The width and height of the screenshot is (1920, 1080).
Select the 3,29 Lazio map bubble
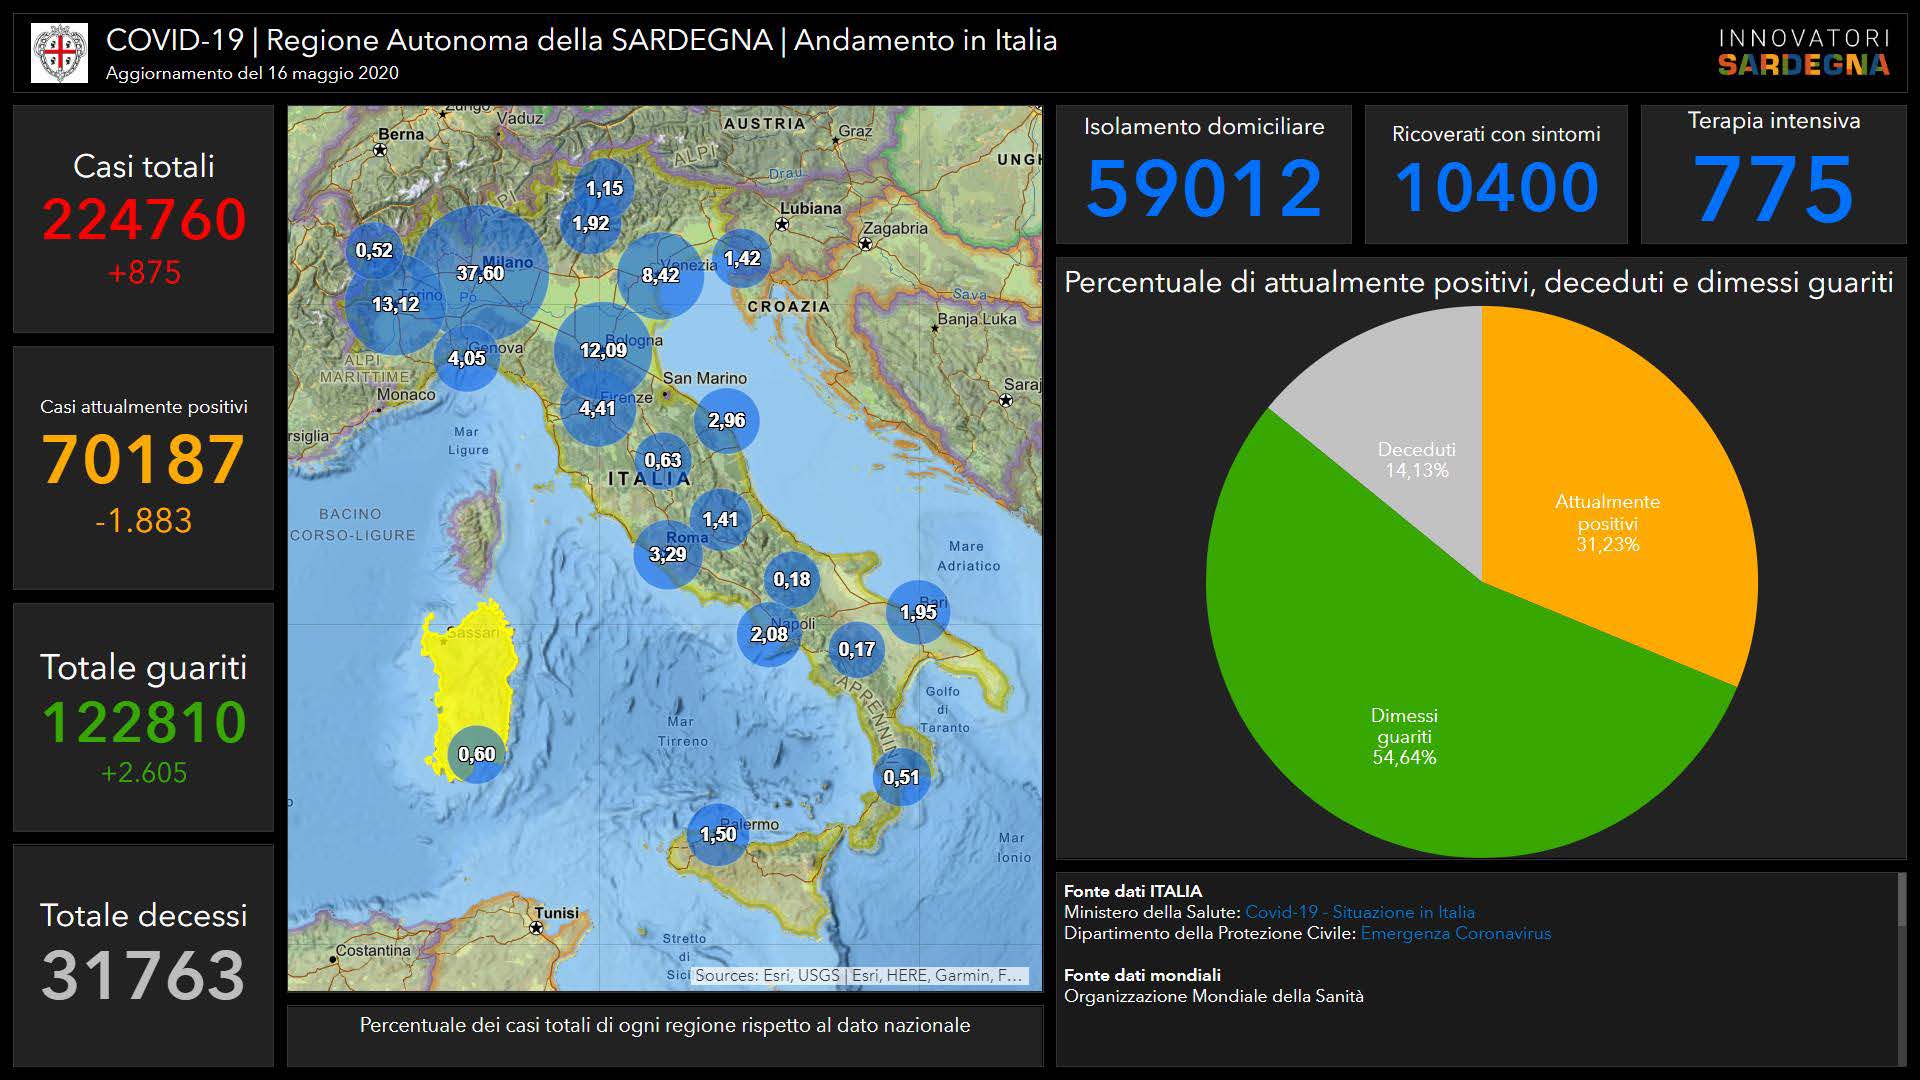point(667,554)
